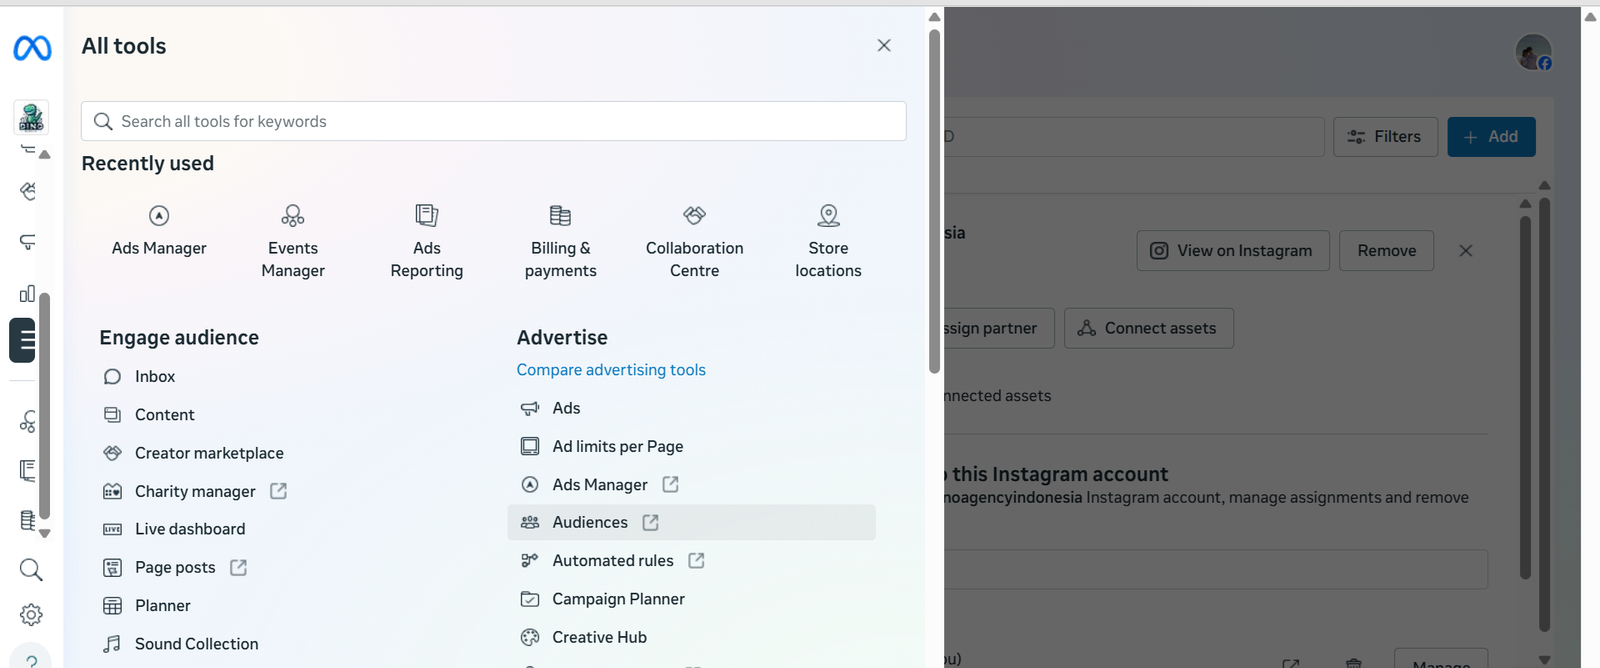
Task: Select Campaign Planner menu item
Action: [x=618, y=599]
